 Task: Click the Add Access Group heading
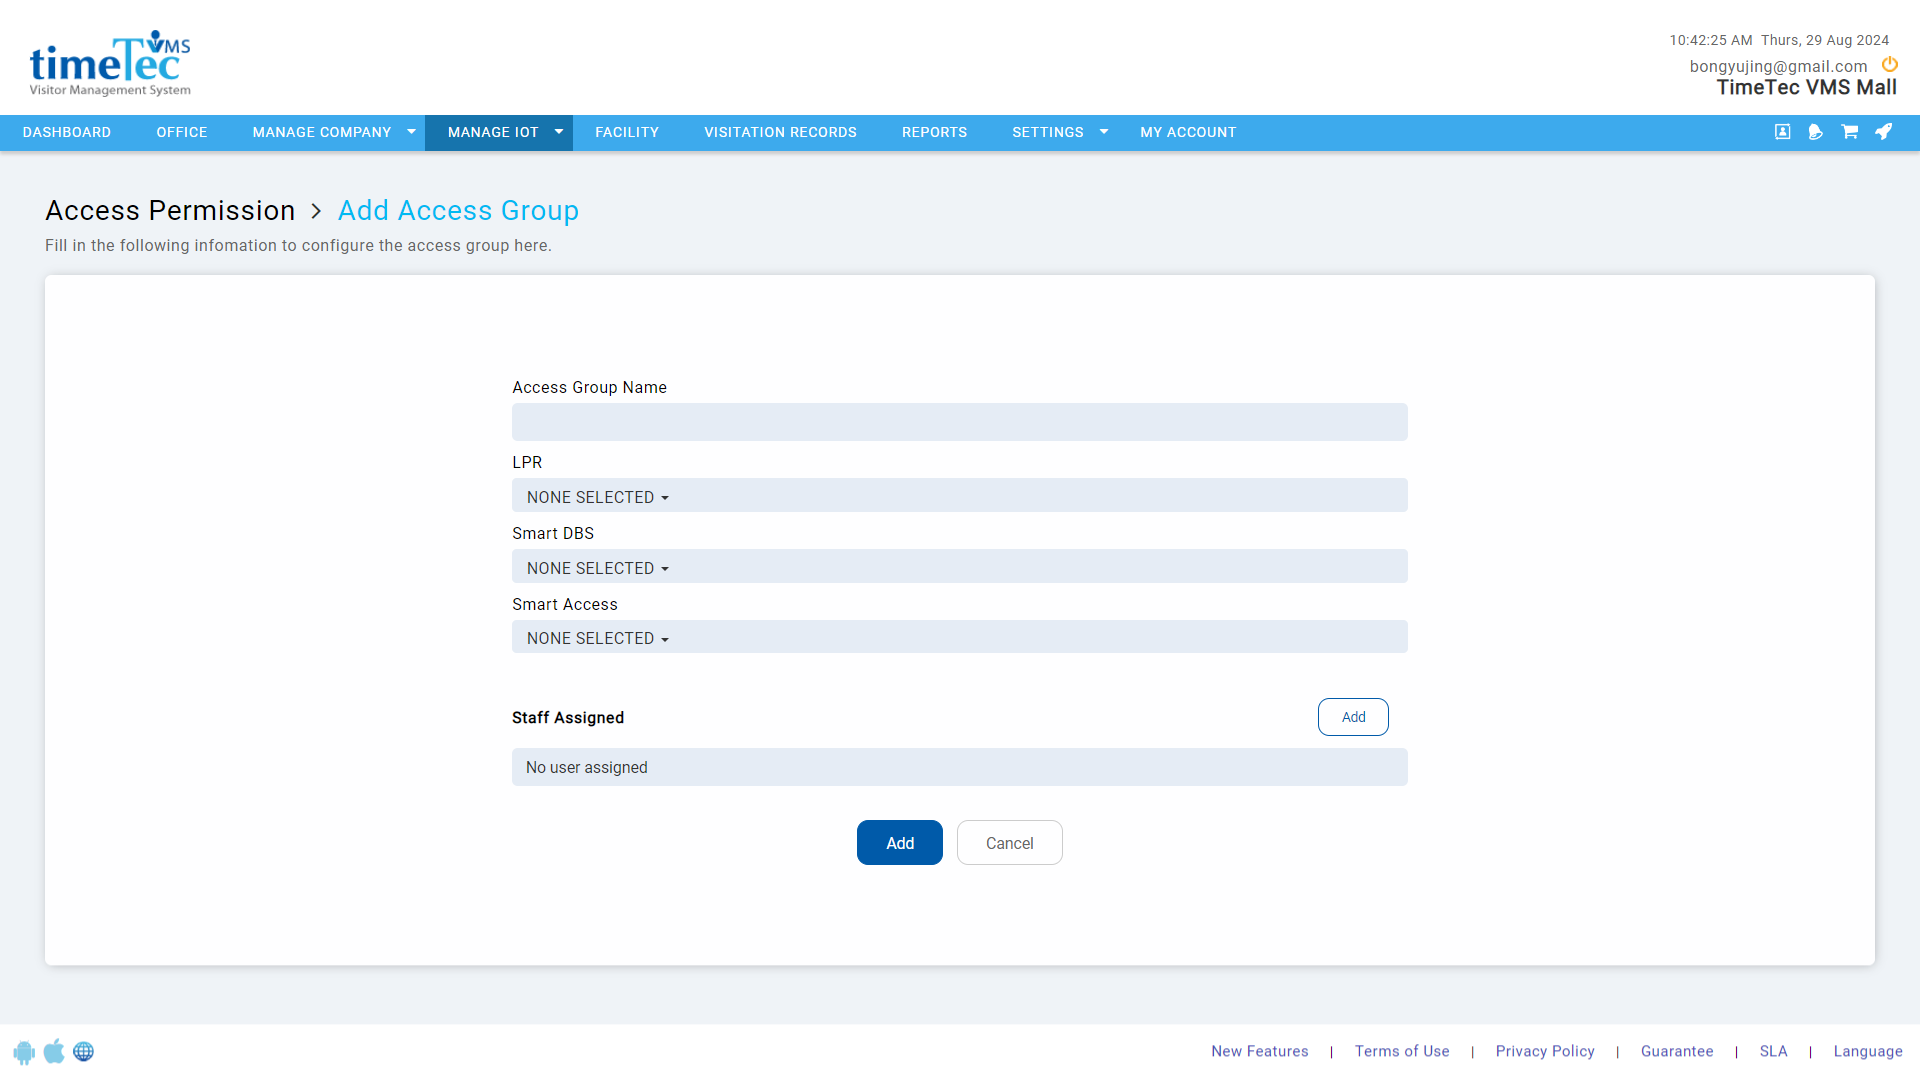(x=458, y=210)
